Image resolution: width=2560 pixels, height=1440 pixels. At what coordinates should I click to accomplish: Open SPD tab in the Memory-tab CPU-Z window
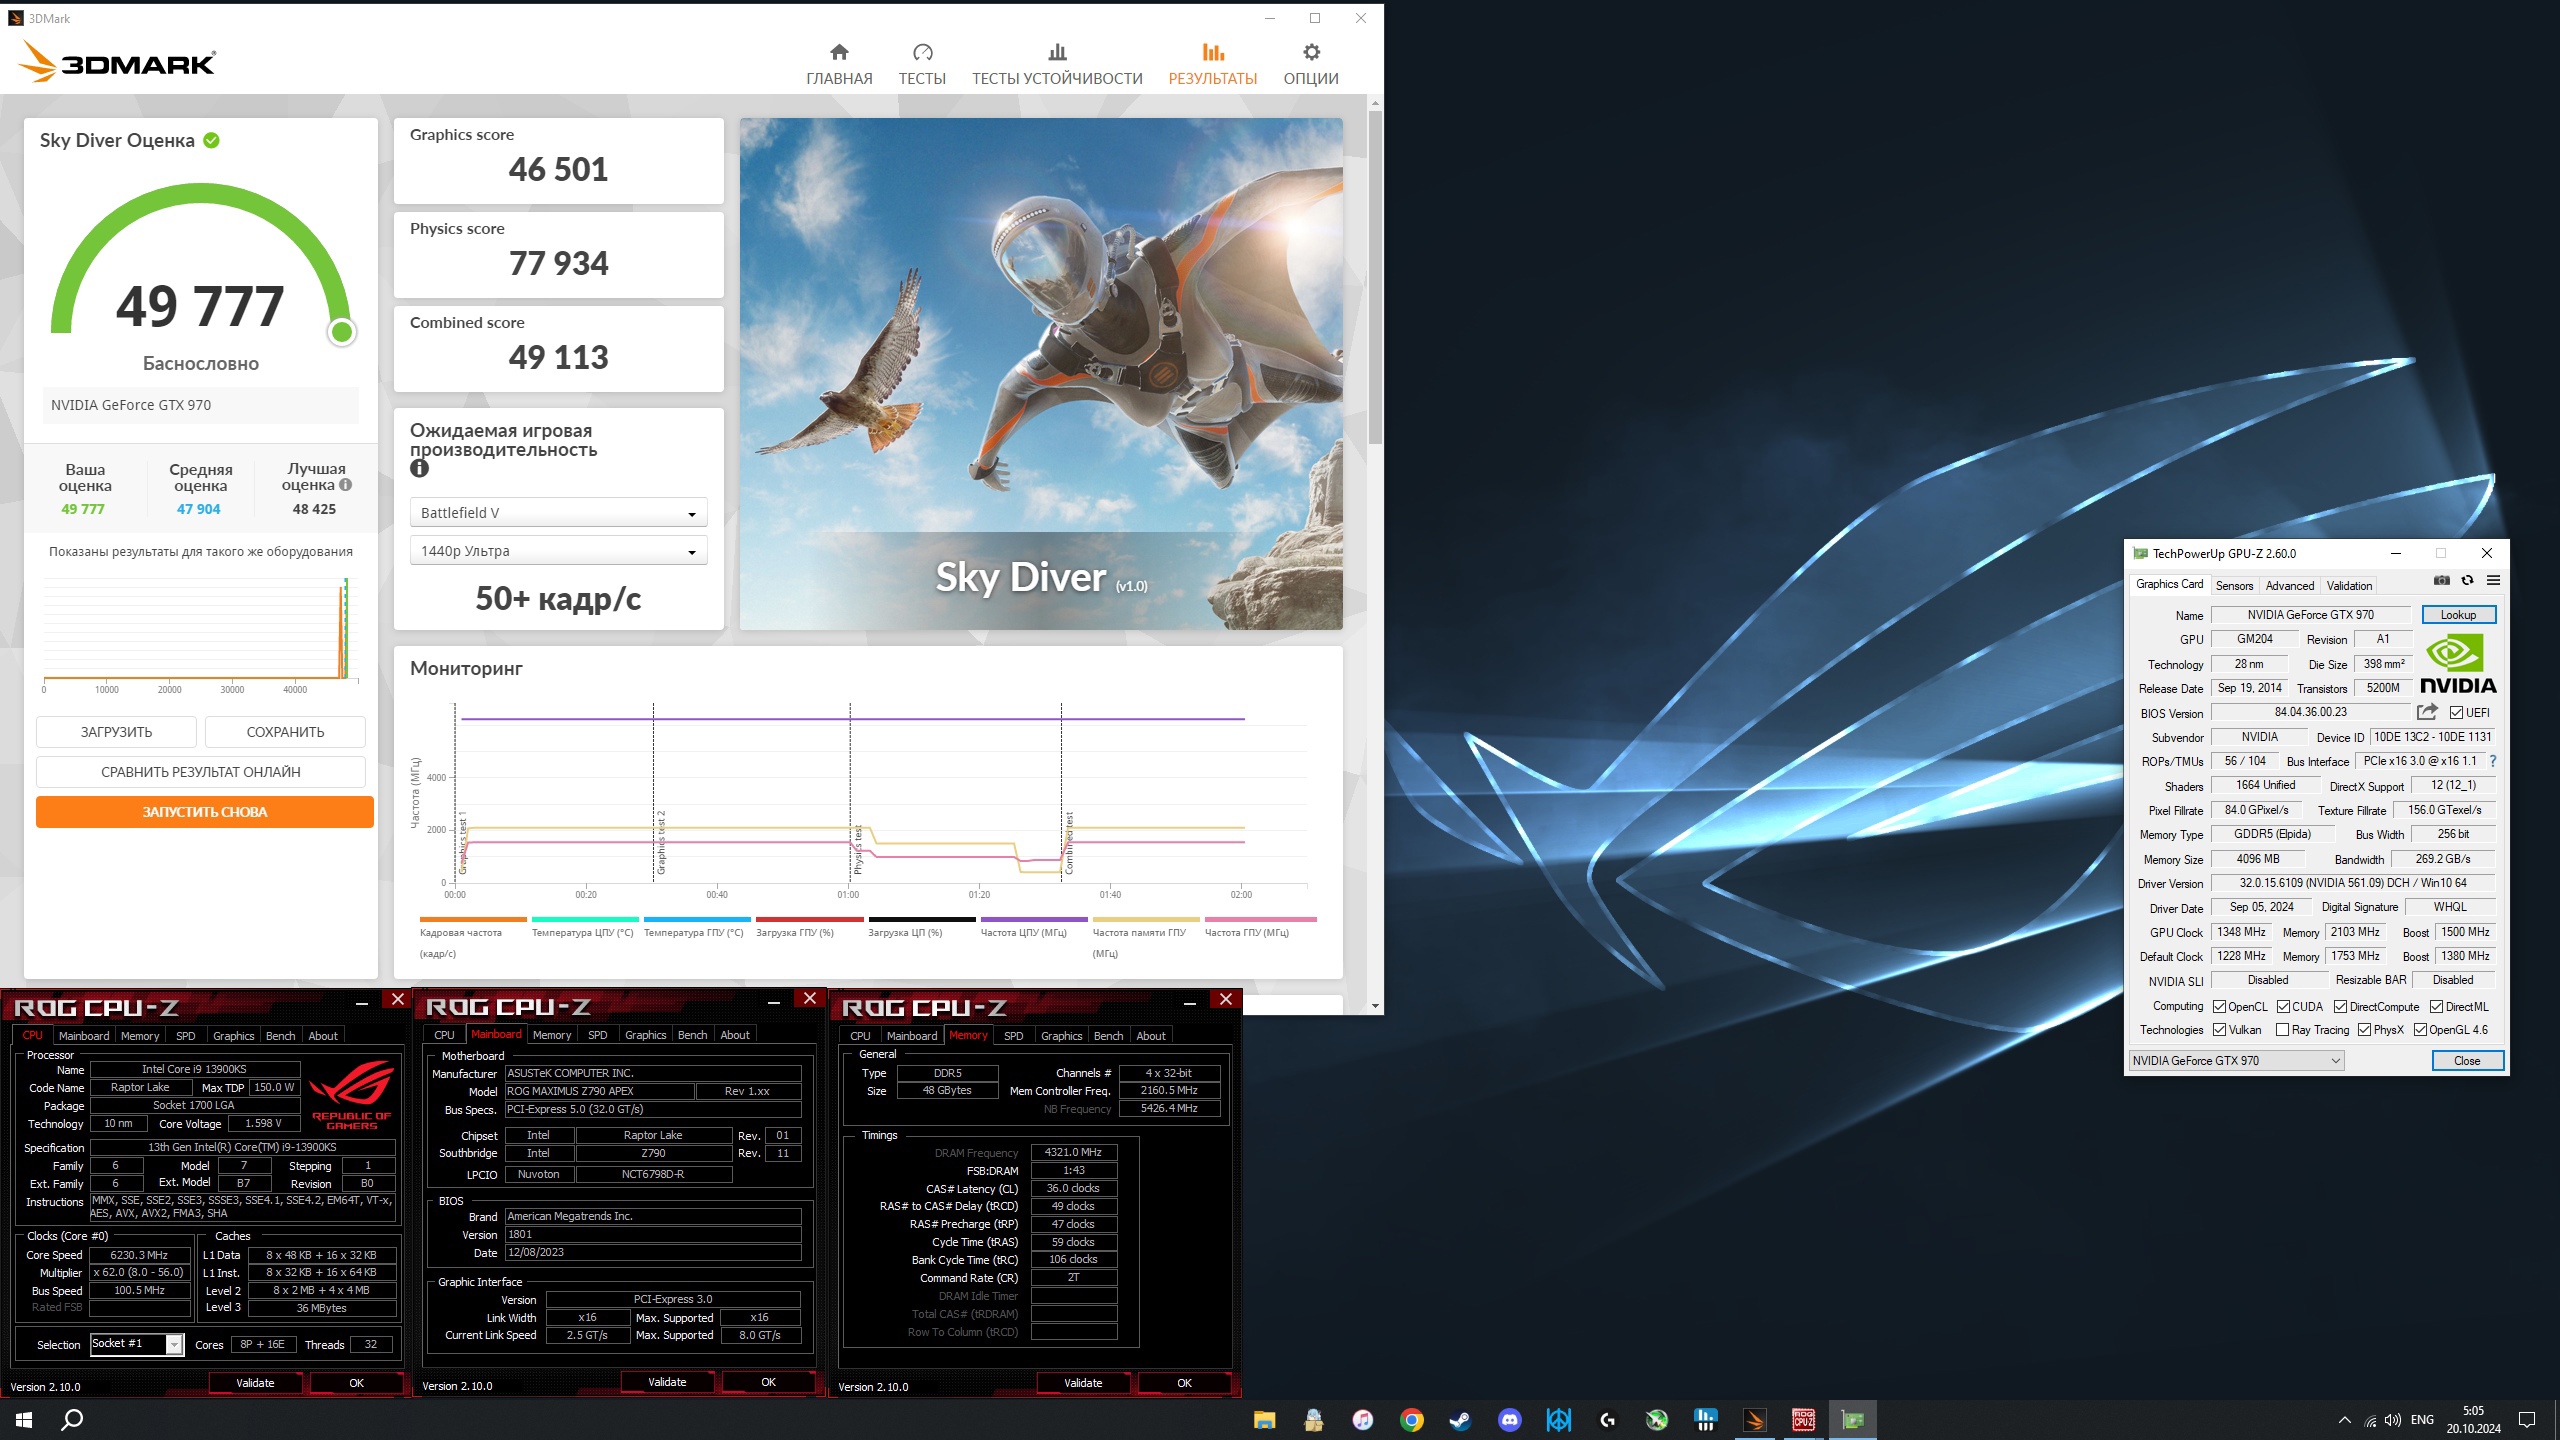[x=1013, y=1036]
